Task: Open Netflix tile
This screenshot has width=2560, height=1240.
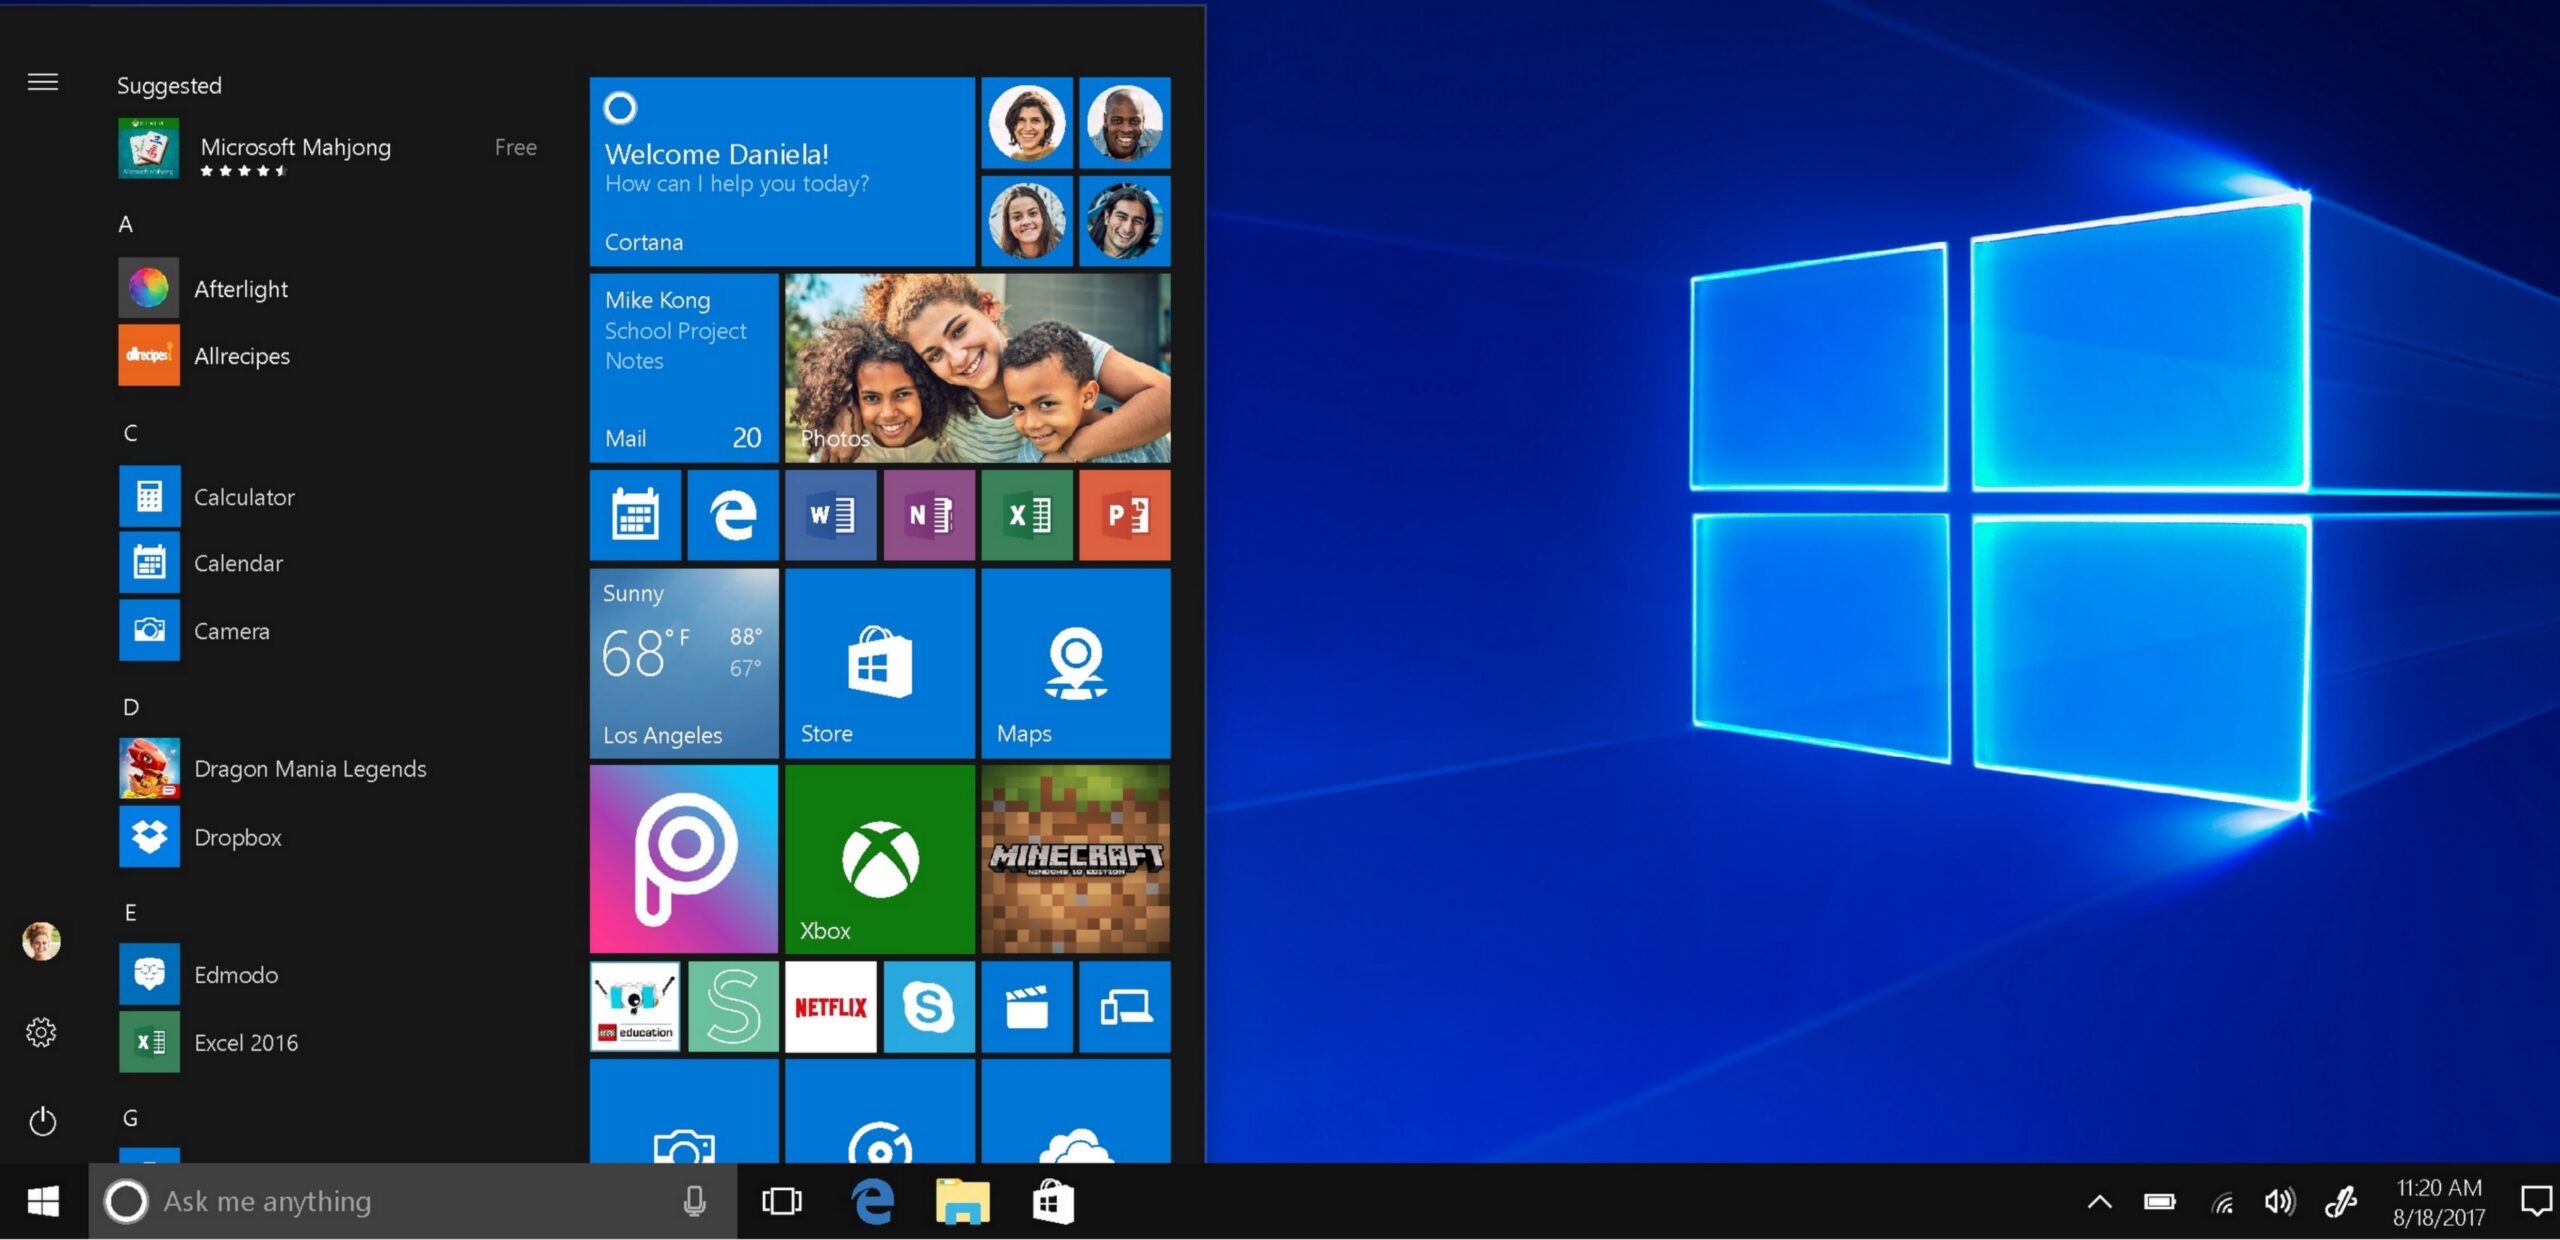Action: click(829, 1007)
